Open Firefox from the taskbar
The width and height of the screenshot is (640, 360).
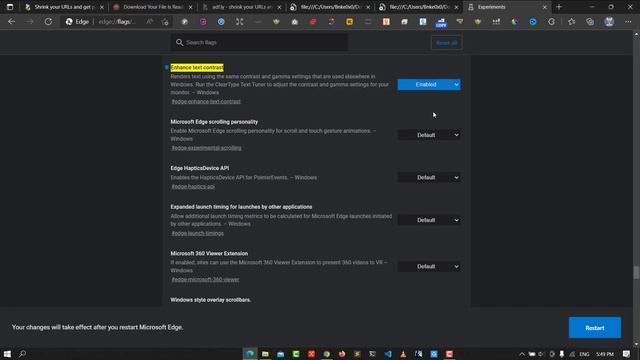coord(342,353)
